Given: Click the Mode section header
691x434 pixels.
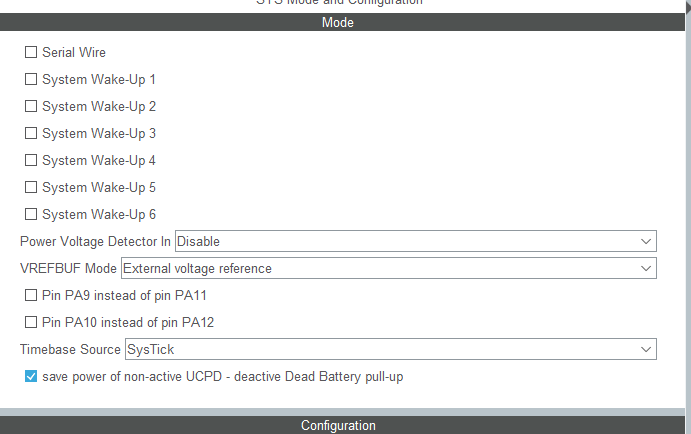Looking at the screenshot, I should [338, 23].
